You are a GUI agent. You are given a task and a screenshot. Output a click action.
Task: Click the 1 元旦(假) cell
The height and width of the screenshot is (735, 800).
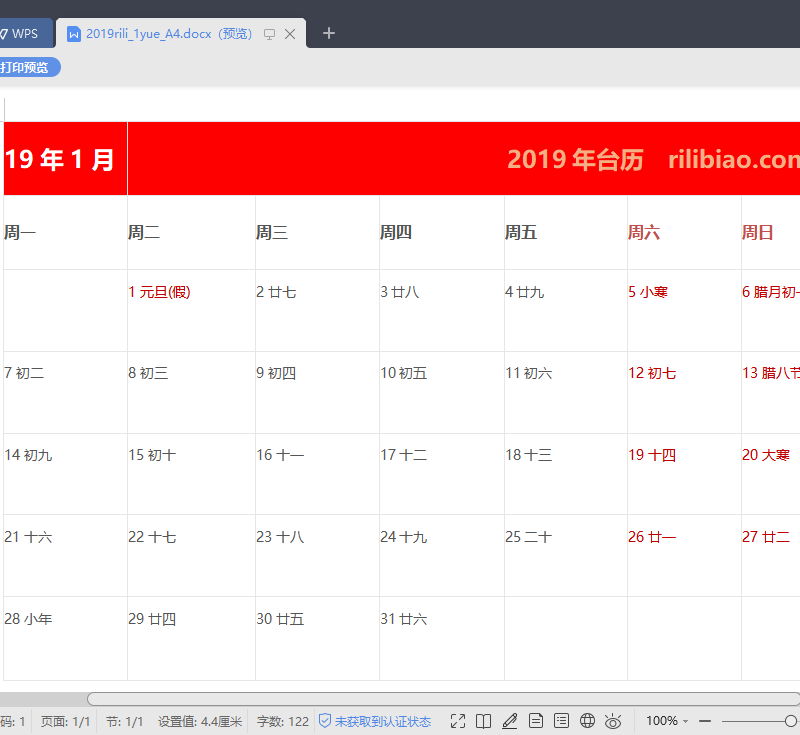[191, 310]
